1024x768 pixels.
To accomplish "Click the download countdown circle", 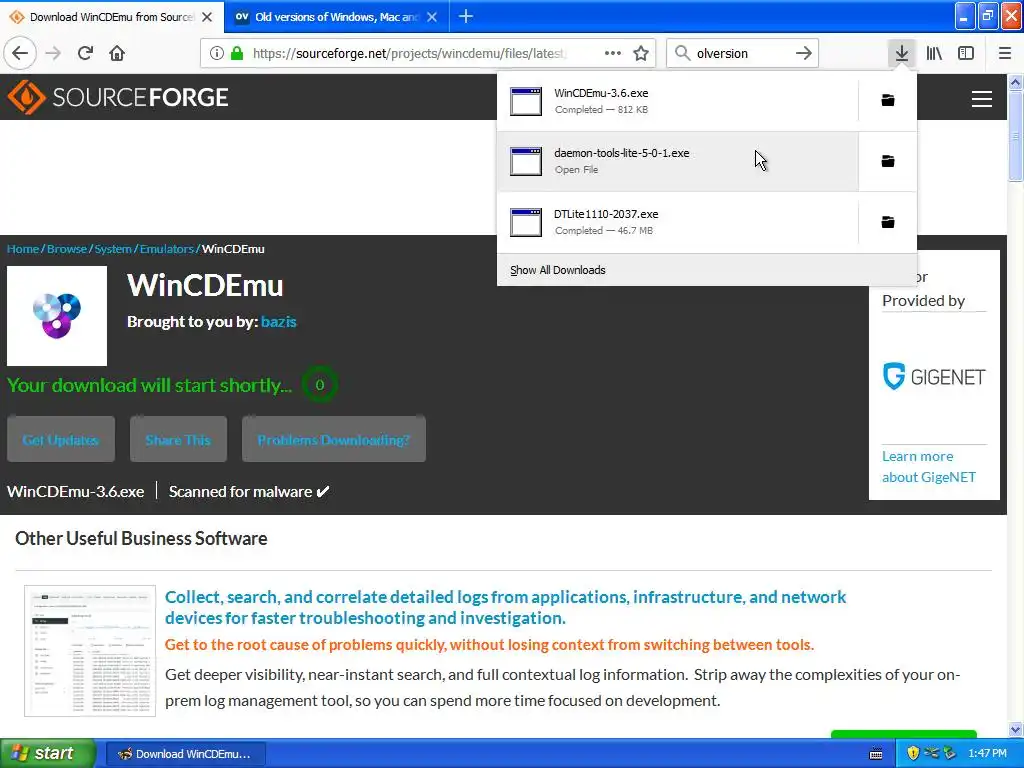I will click(319, 385).
